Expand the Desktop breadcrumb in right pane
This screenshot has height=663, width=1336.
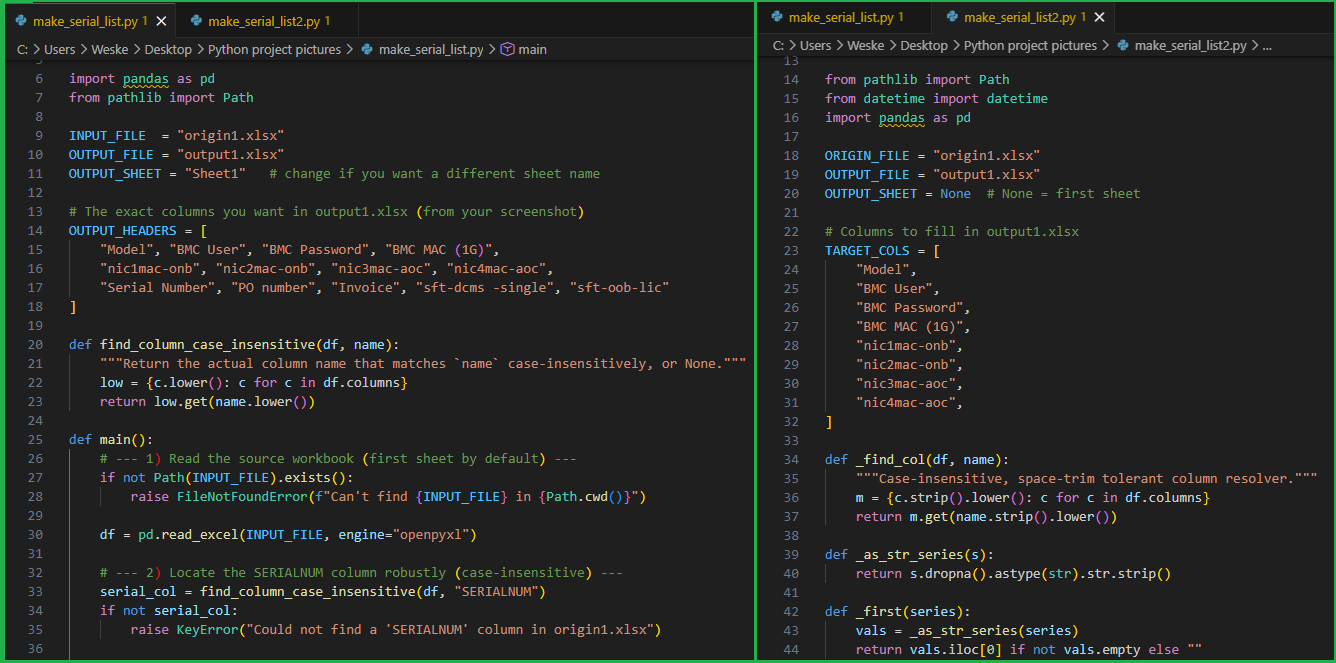[924, 45]
